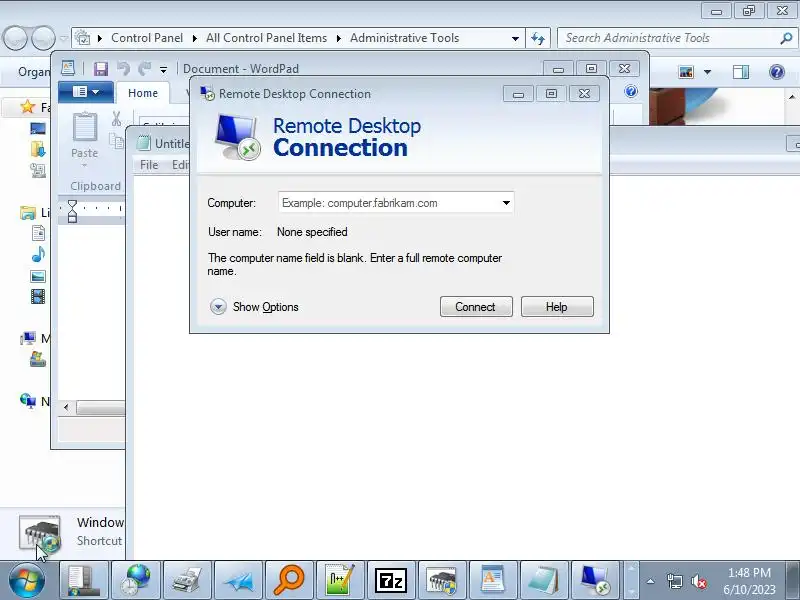Click All Control Panel Items breadcrumb
800x600 pixels.
266,38
